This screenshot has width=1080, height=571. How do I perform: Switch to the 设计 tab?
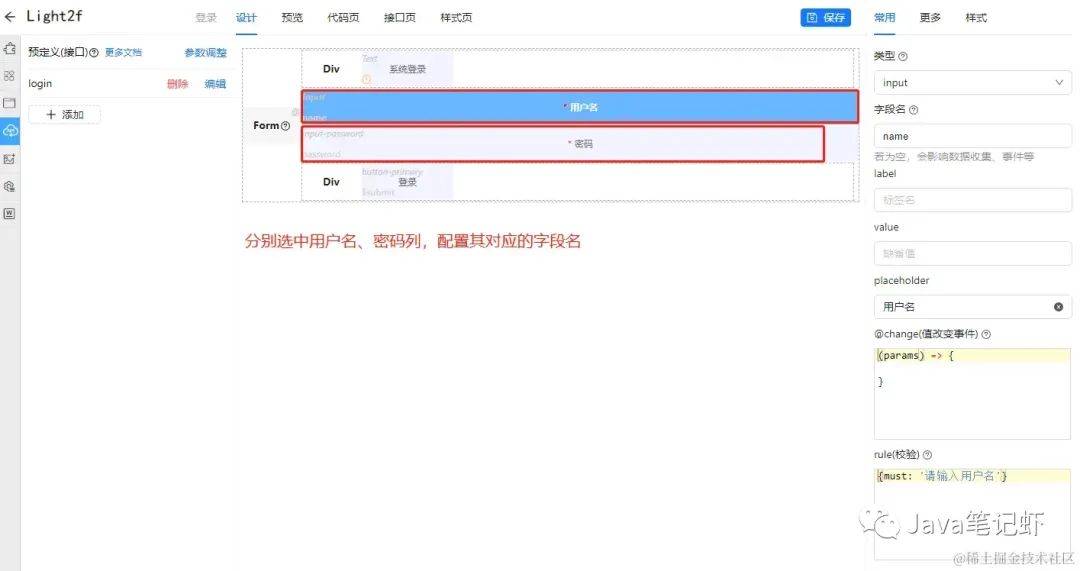246,17
